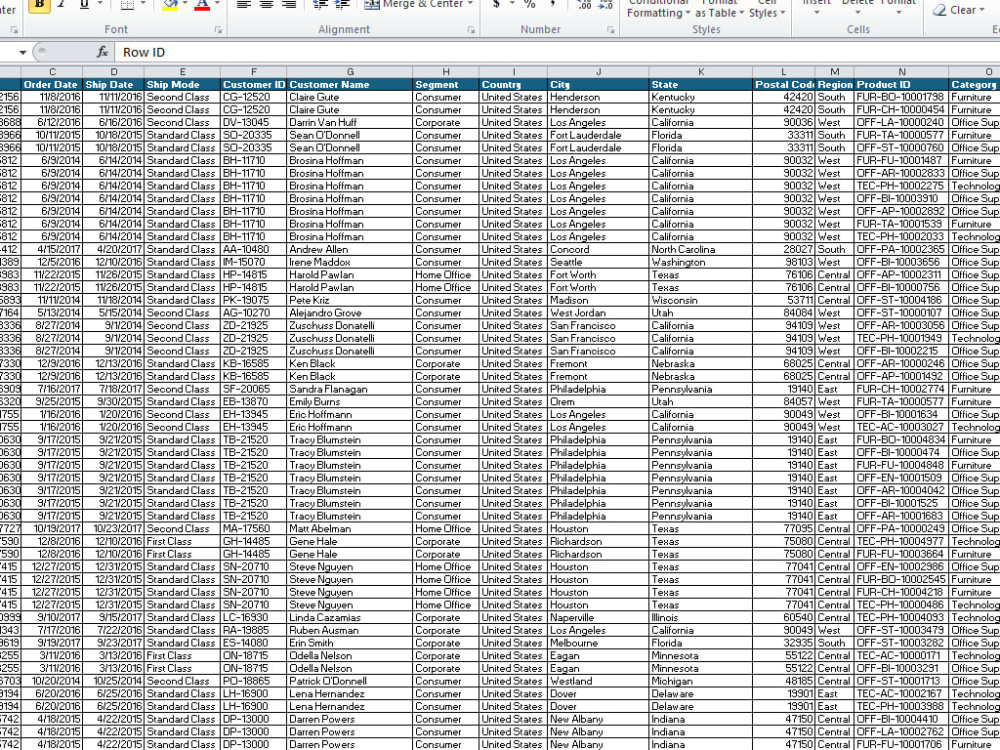The height and width of the screenshot is (750, 1000).
Task: Click the Clear eraser icon
Action: [x=939, y=10]
